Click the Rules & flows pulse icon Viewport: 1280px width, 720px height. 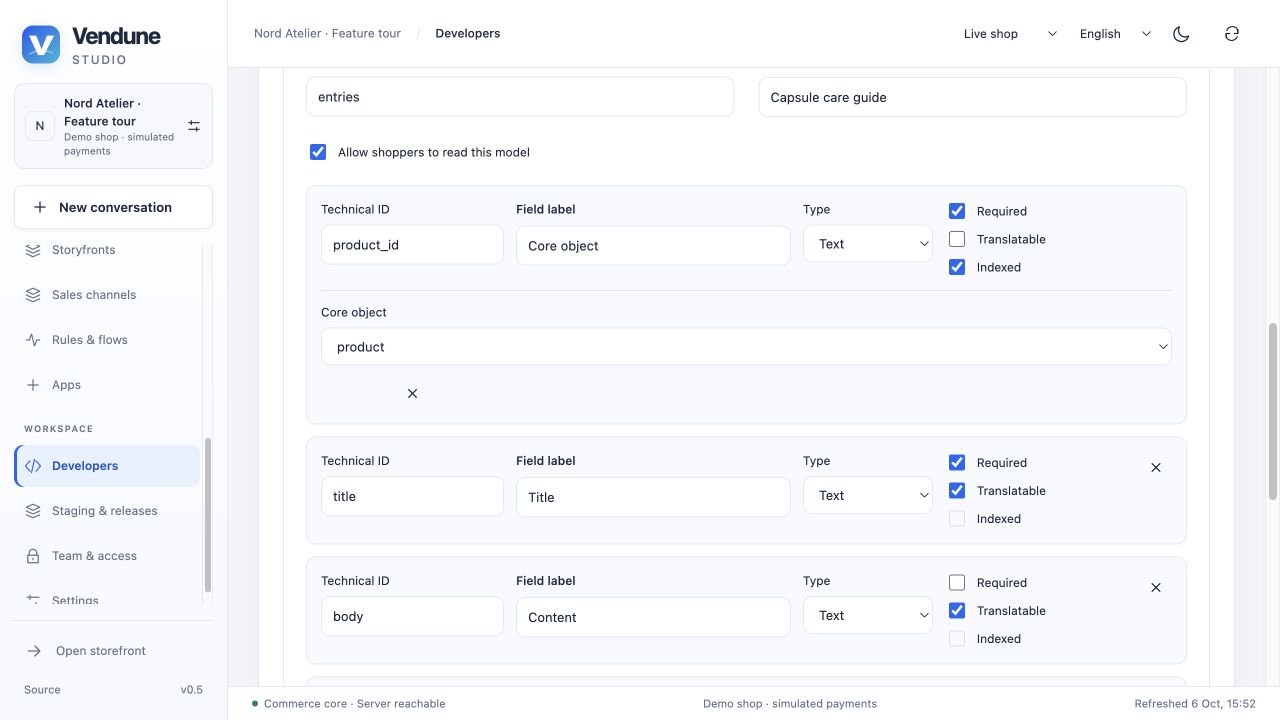33,340
